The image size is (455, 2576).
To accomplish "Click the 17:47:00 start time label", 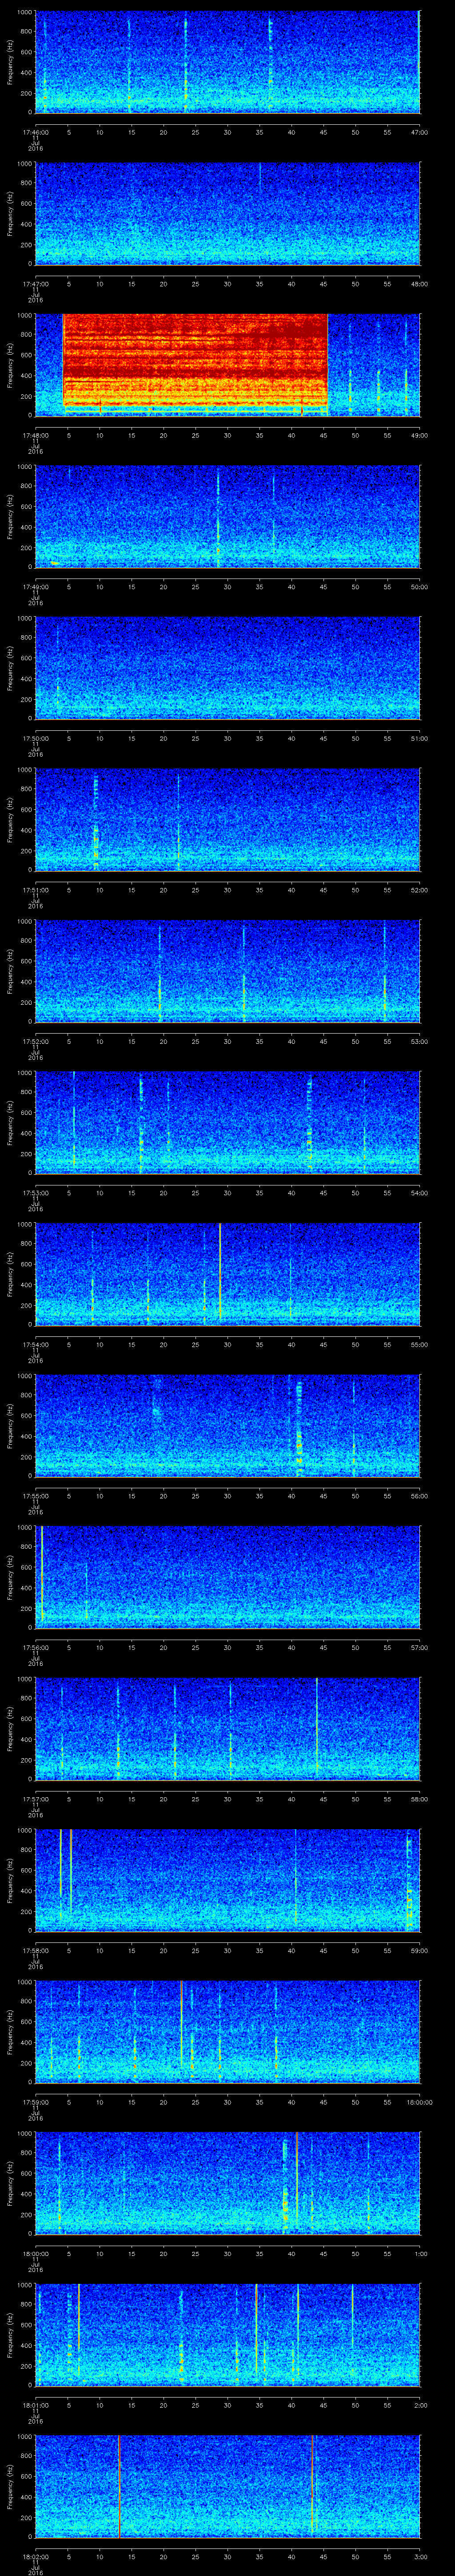I will [x=36, y=284].
